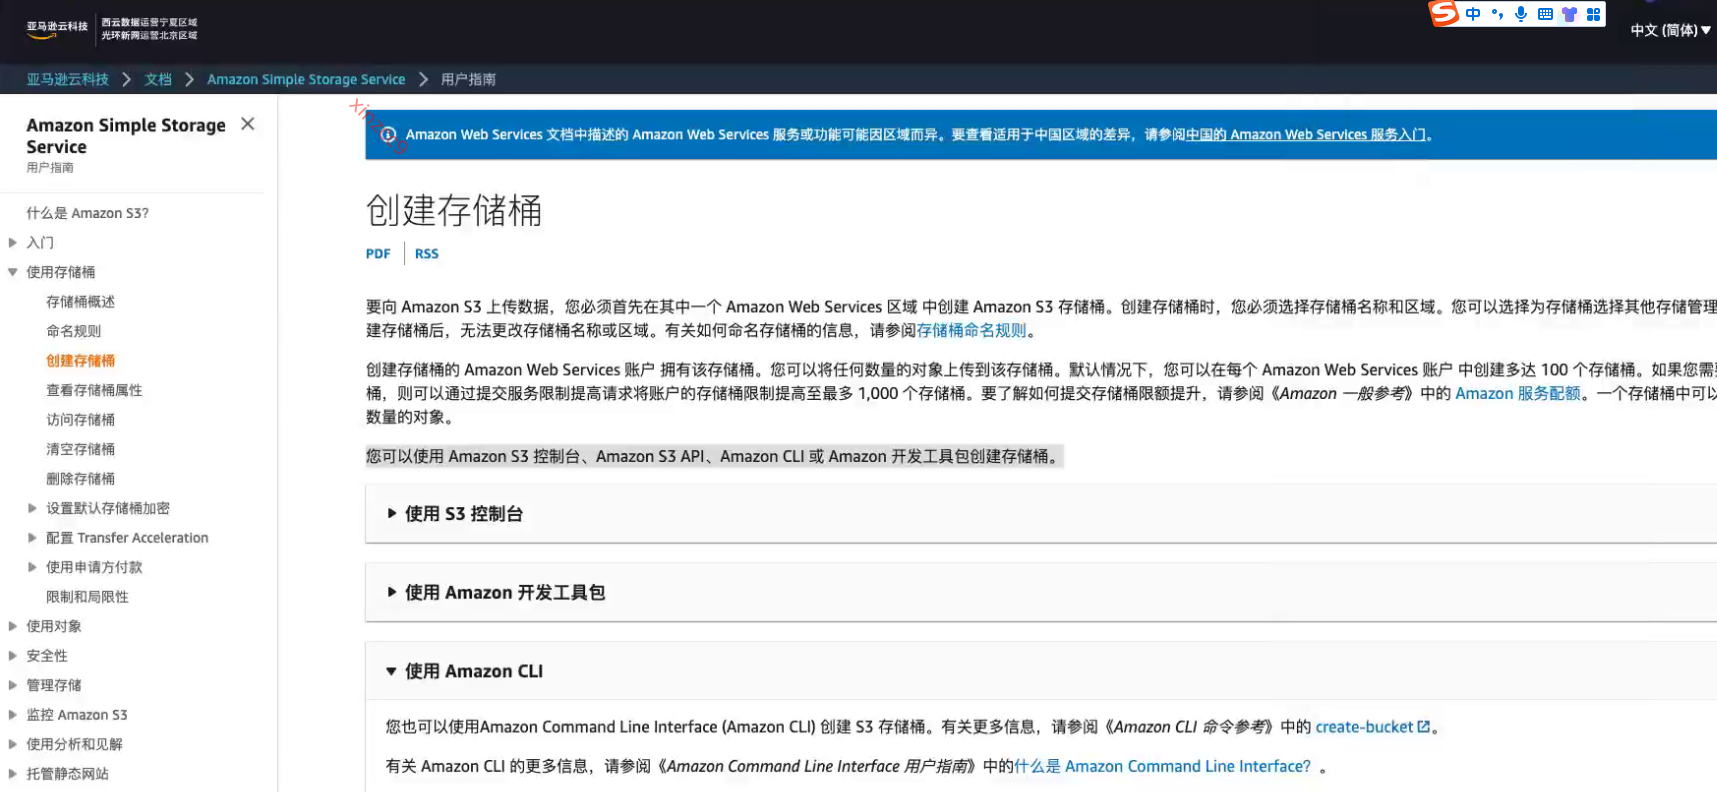Open the 文档 breadcrumb link
1717x792 pixels.
158,79
